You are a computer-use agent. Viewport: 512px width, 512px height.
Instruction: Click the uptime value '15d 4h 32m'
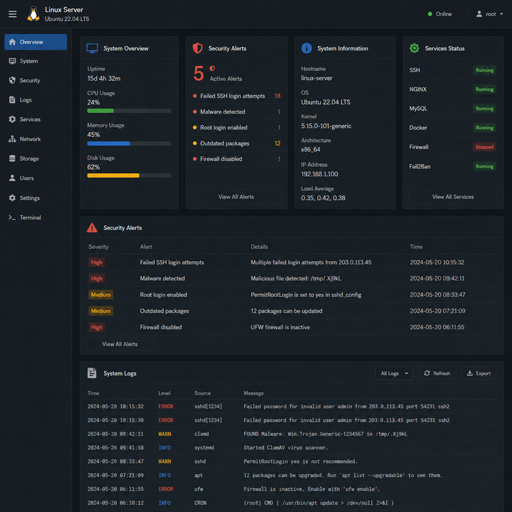pos(104,78)
